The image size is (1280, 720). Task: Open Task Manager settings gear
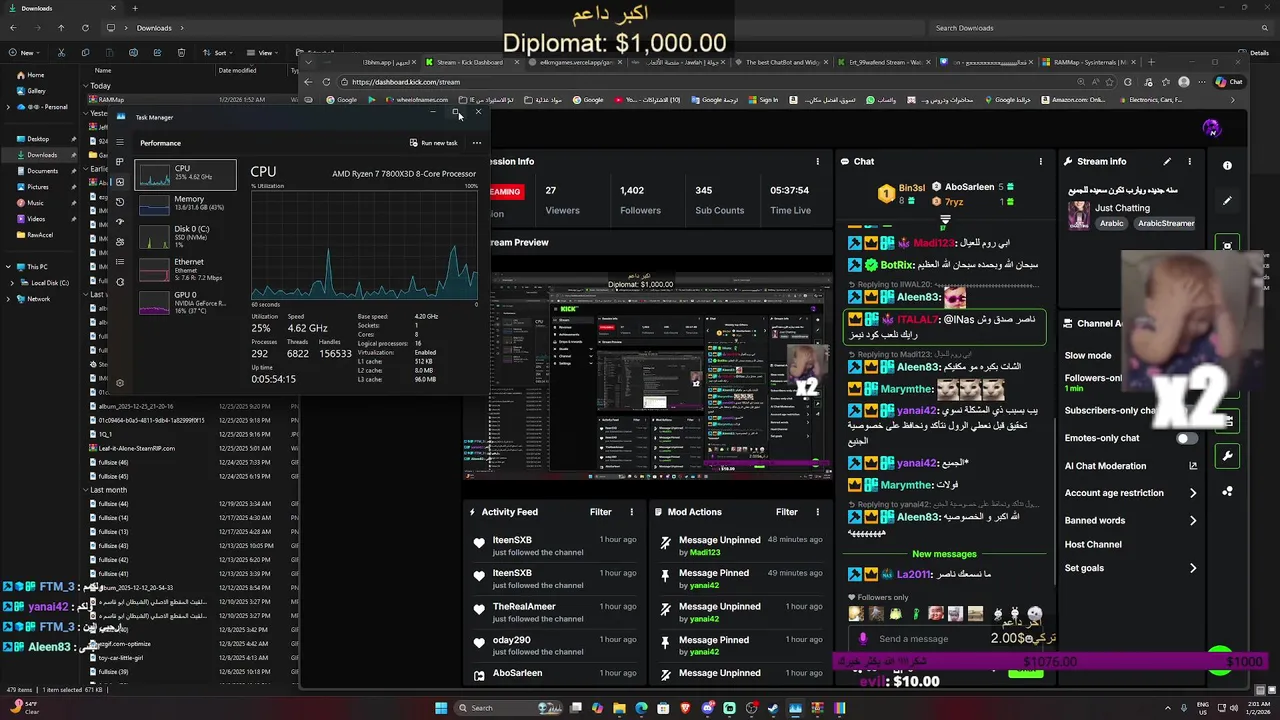(120, 383)
